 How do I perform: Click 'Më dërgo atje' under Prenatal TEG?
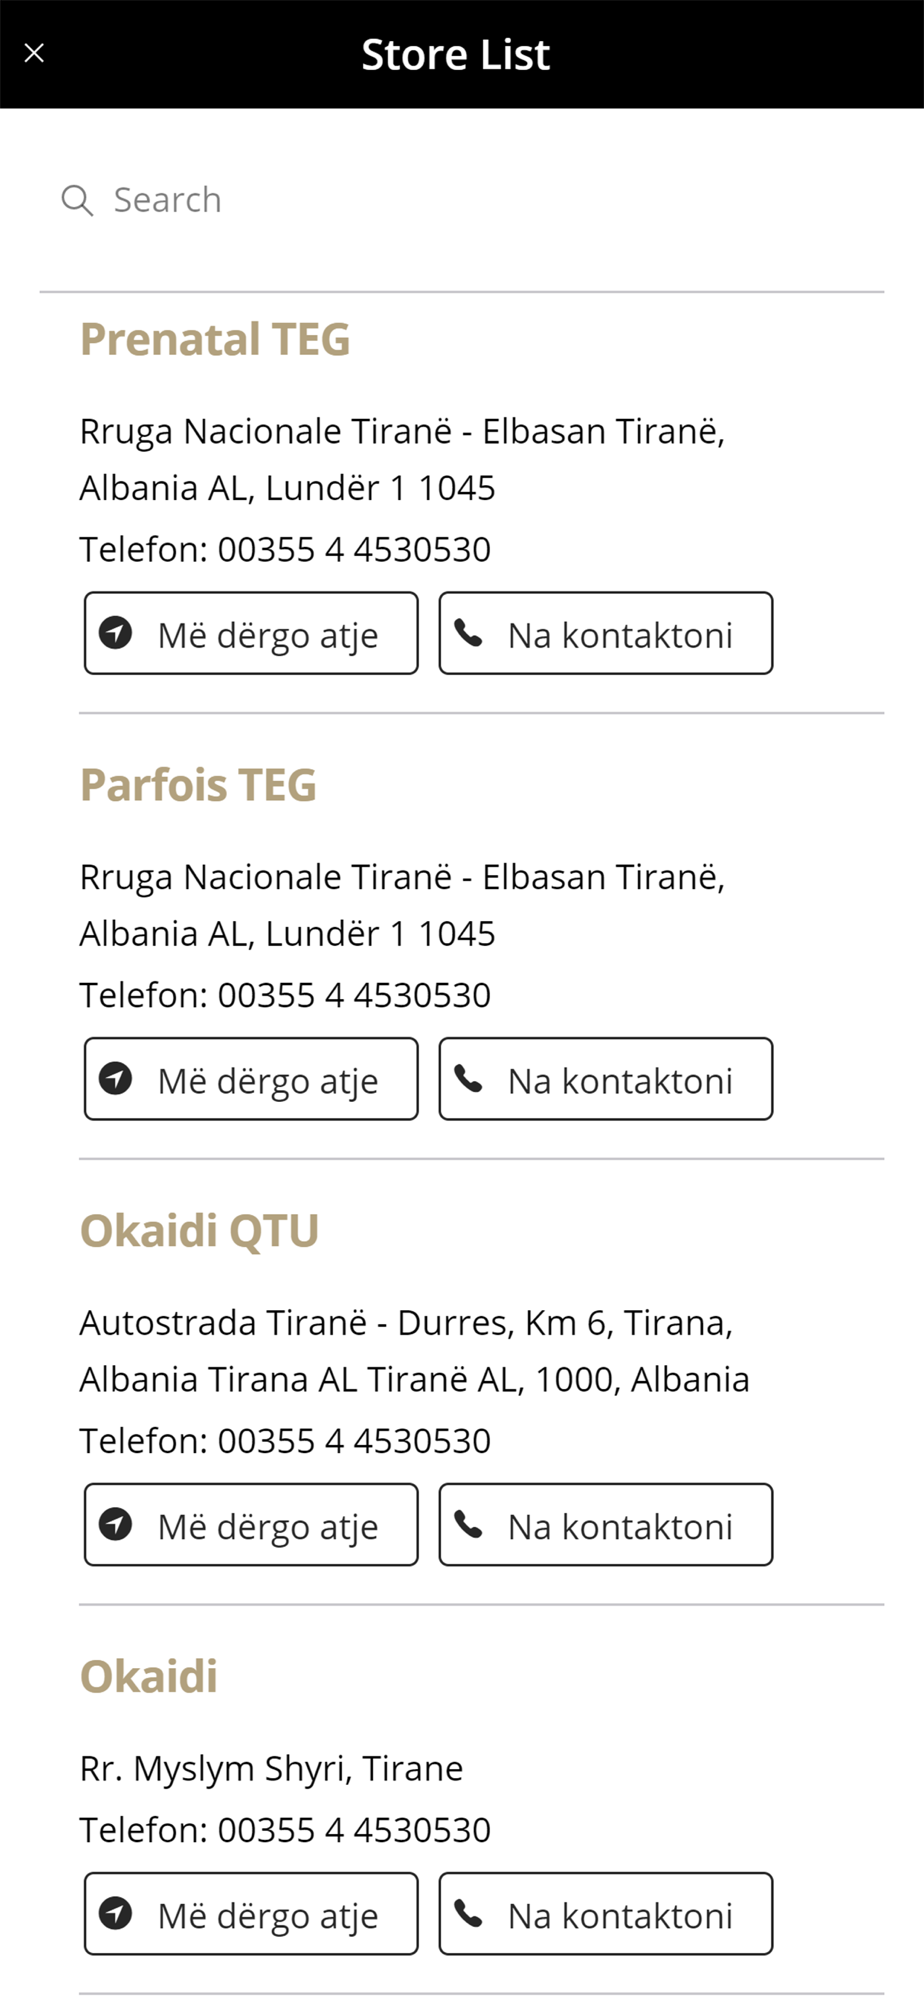[x=251, y=633]
